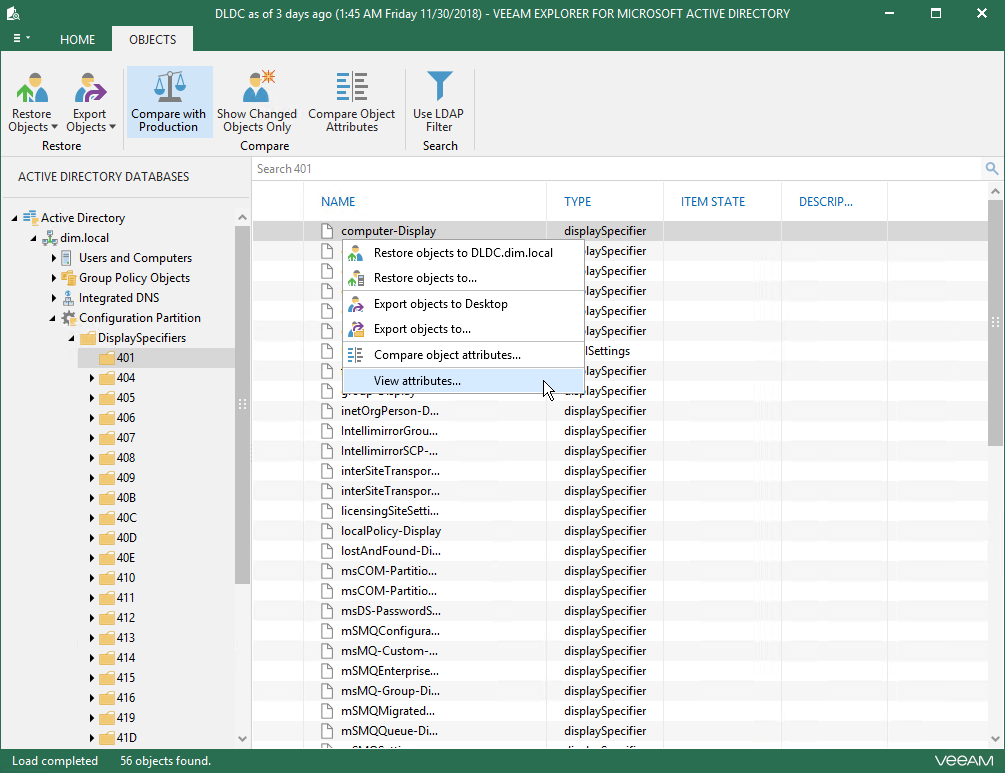Select the 405 folder
The image size is (1005, 773).
click(126, 397)
